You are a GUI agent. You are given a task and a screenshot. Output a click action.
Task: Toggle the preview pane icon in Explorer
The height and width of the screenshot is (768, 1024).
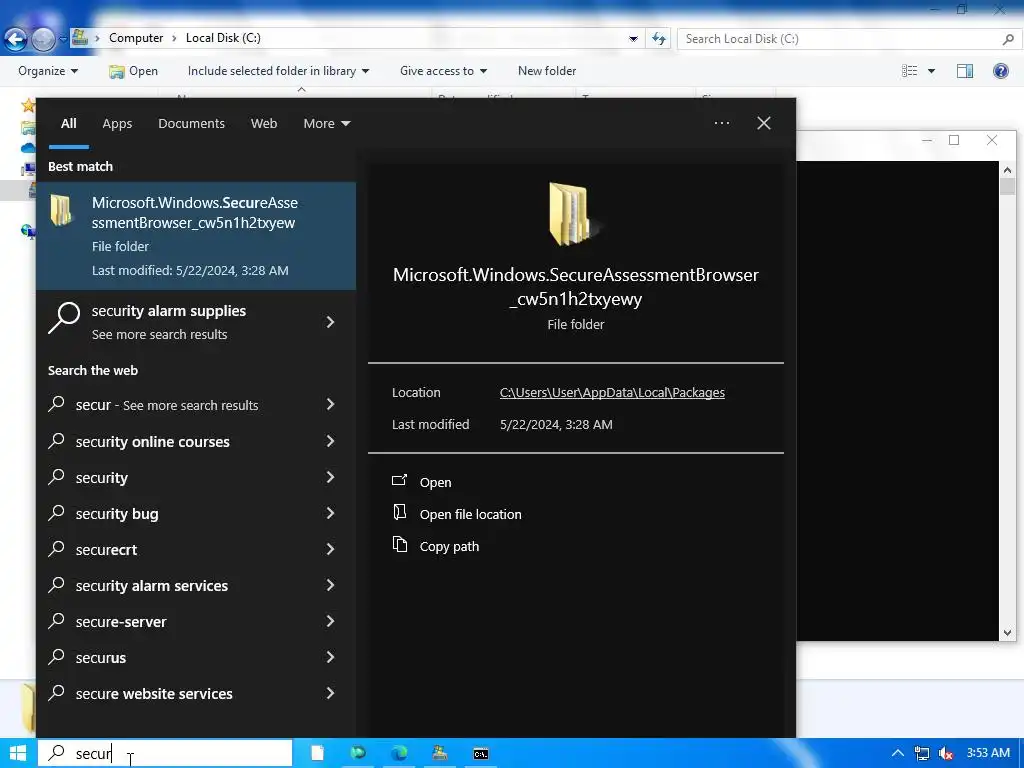coord(965,71)
